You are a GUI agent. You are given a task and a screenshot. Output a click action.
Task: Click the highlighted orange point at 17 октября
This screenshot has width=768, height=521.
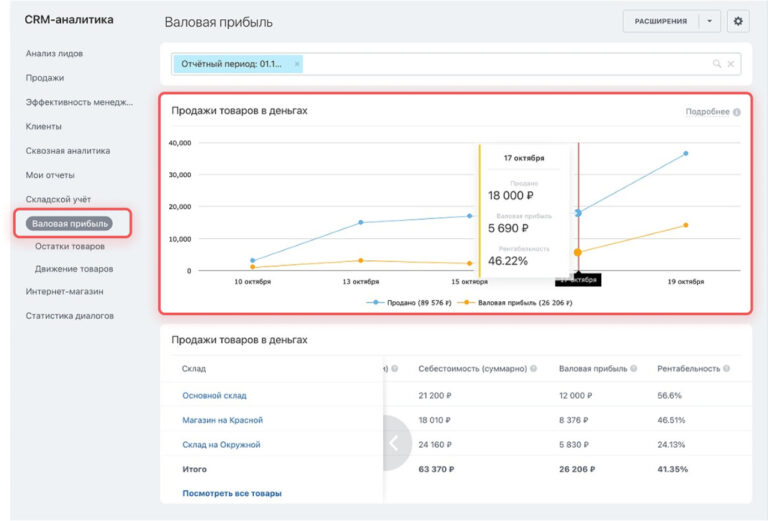tap(578, 252)
